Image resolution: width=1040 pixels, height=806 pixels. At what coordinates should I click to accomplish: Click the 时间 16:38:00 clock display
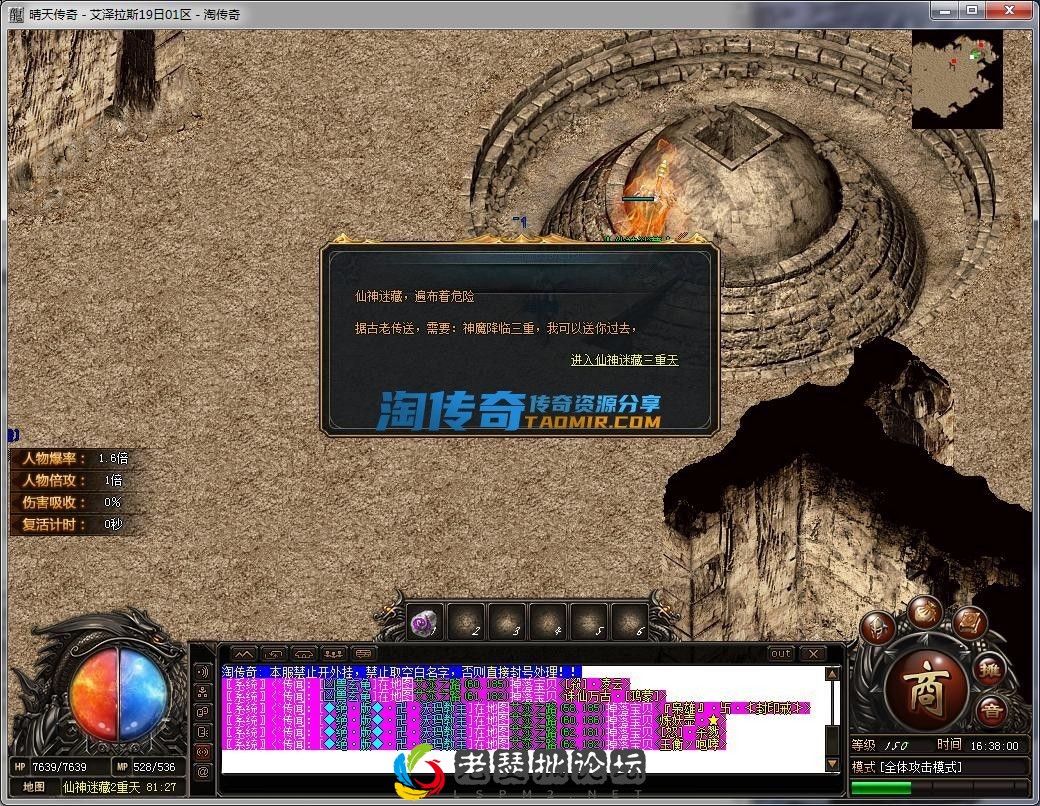coord(978,745)
